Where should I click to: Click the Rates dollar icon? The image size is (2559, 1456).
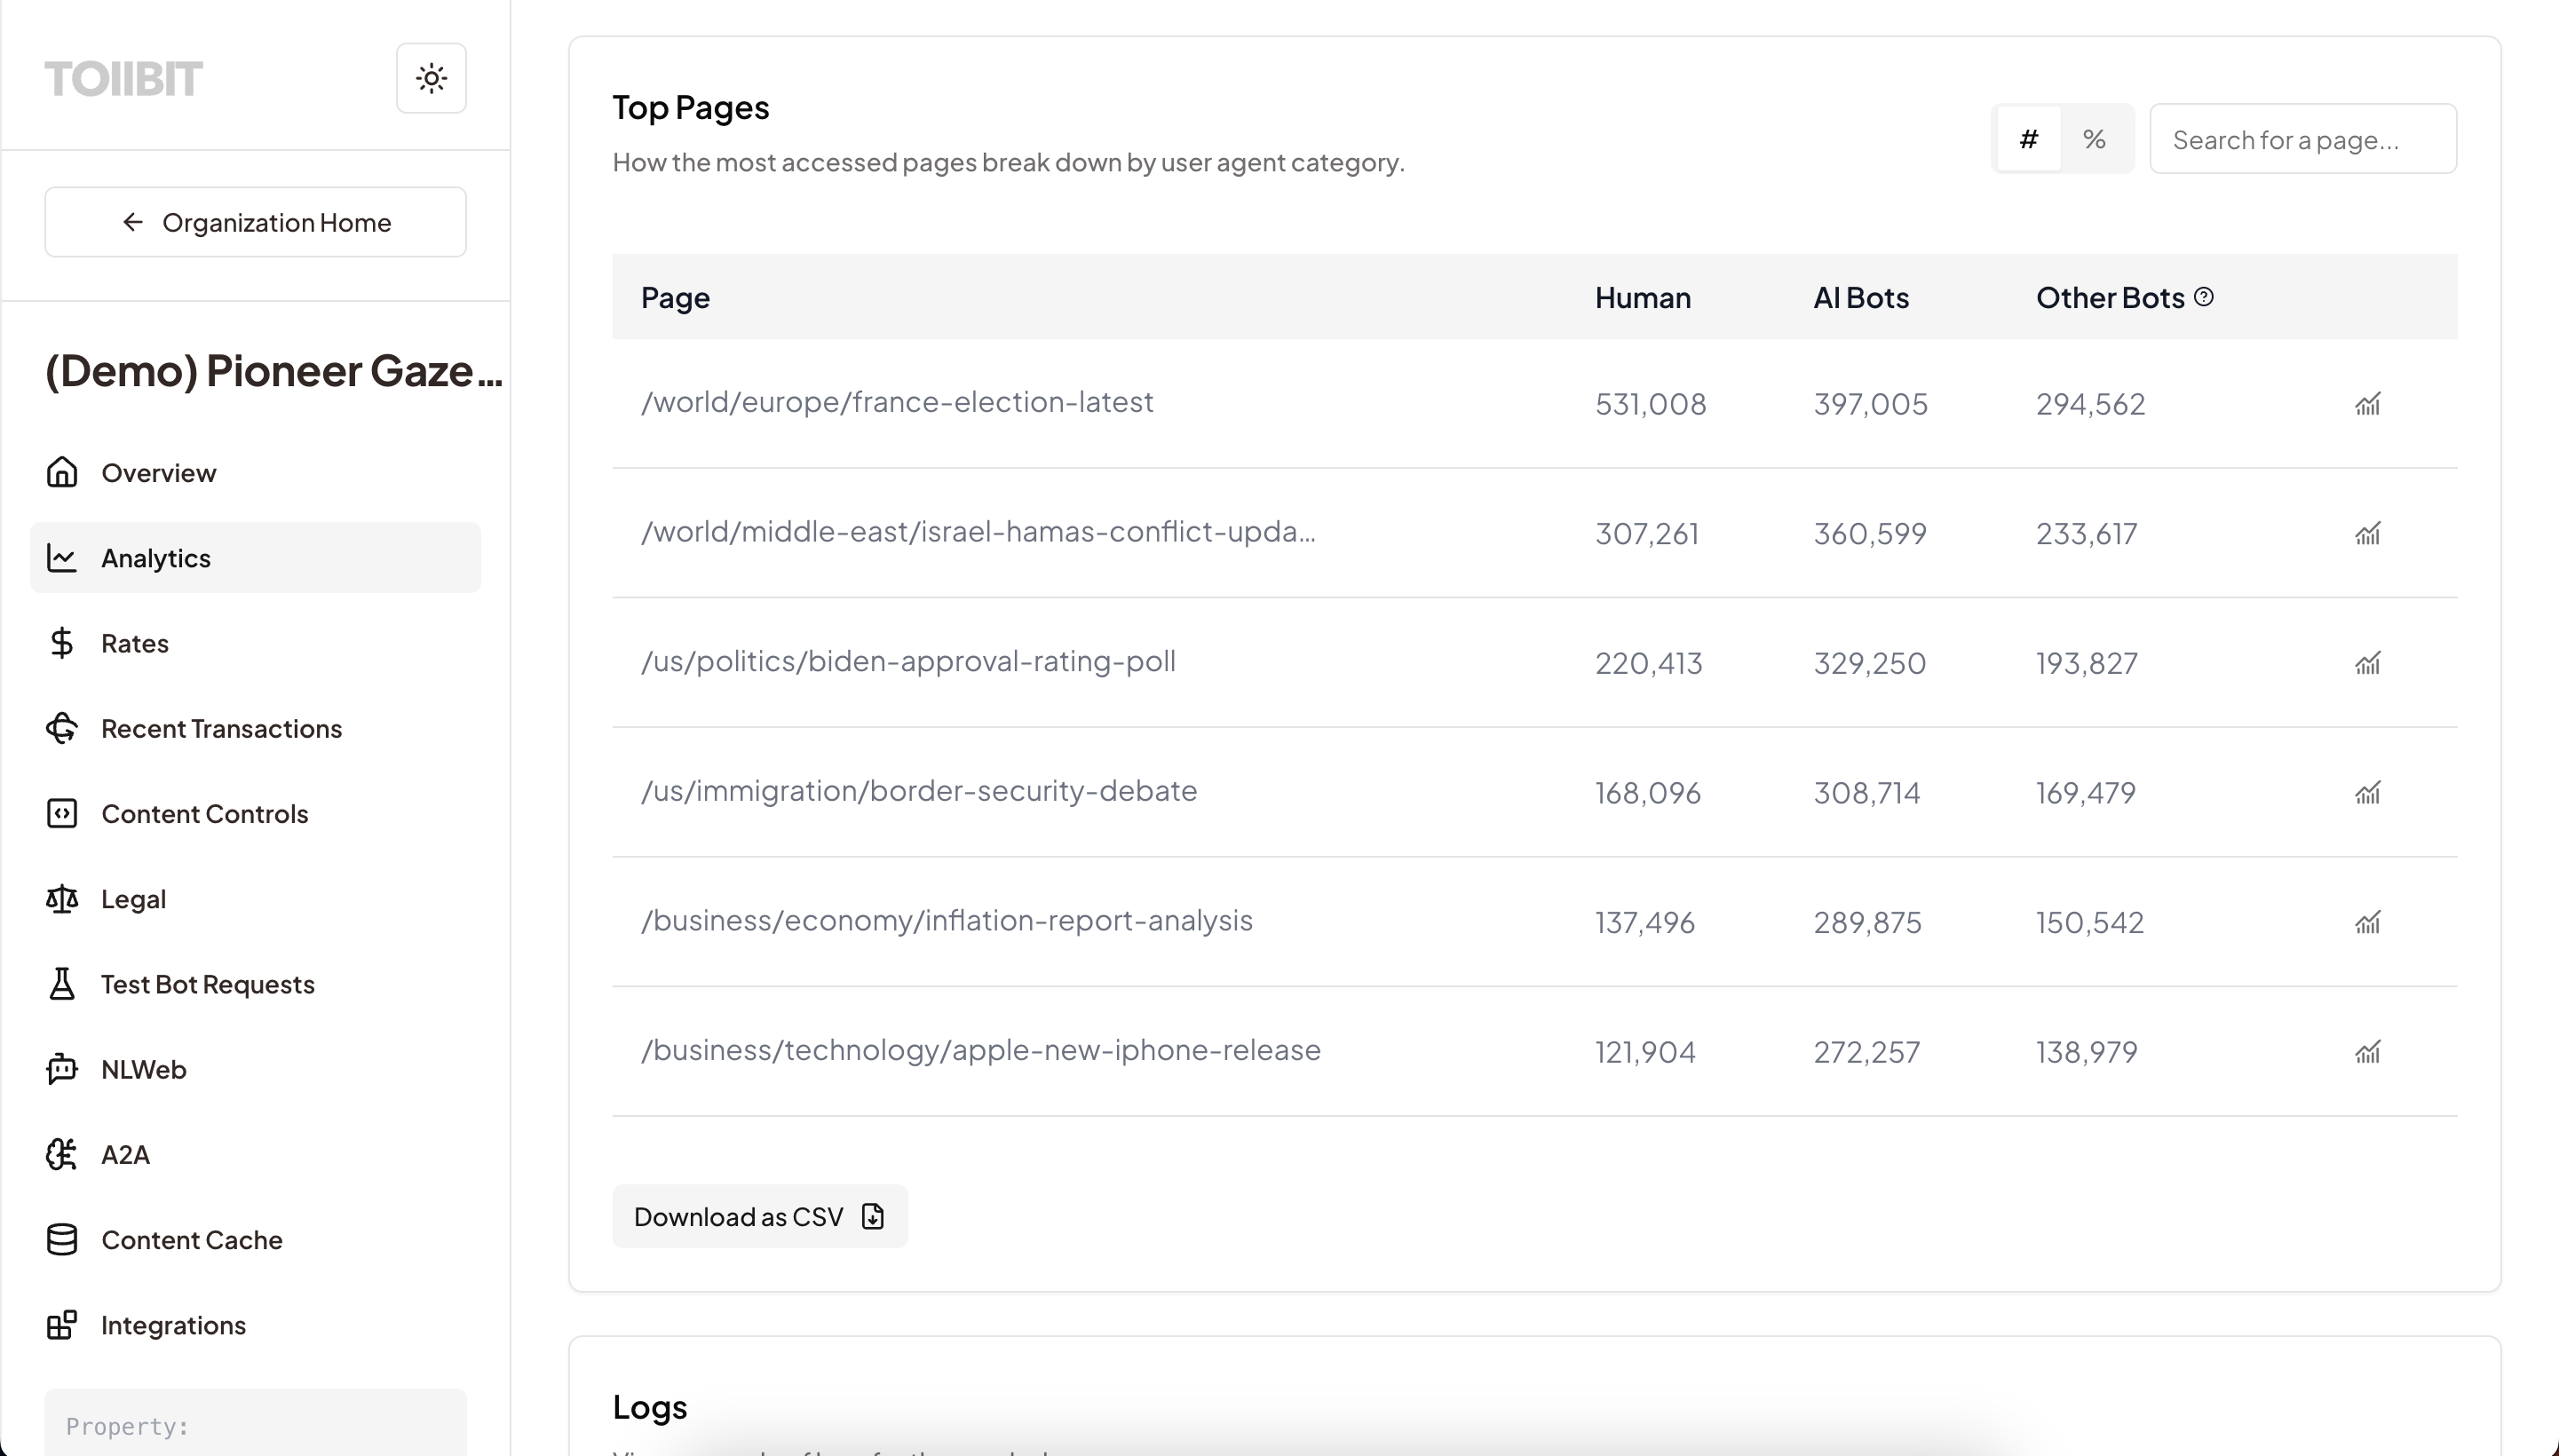pos(62,643)
